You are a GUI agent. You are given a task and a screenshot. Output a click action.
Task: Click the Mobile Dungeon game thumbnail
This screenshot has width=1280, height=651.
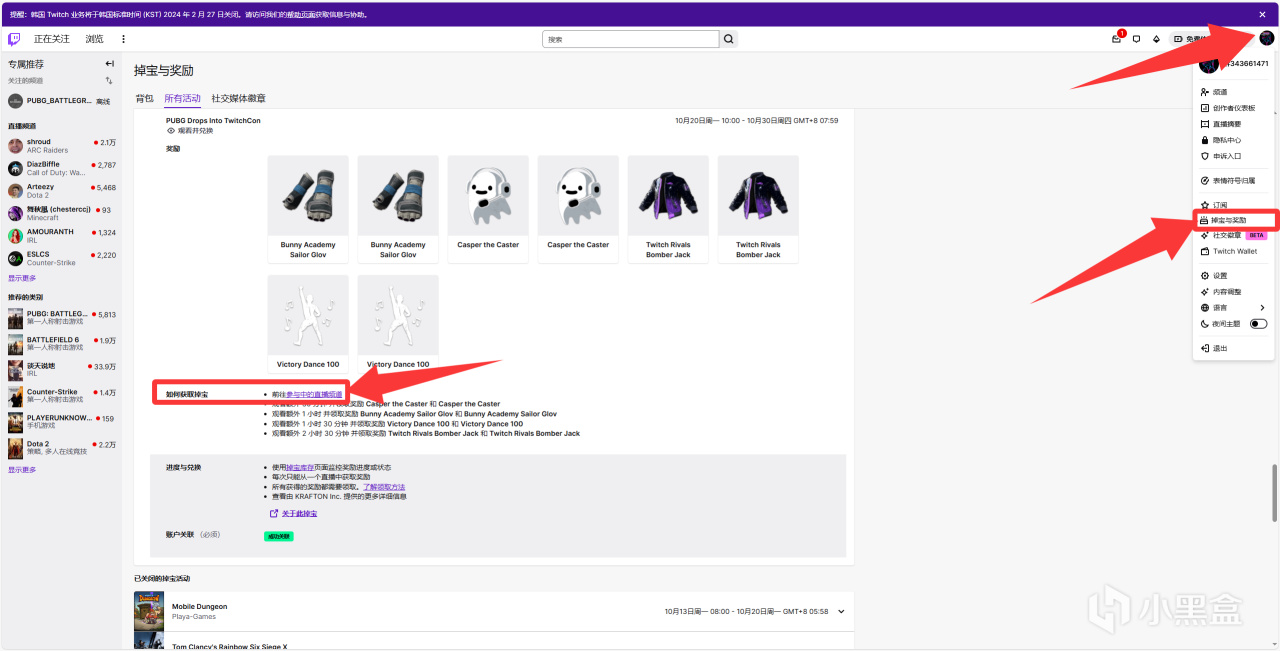pyautogui.click(x=149, y=611)
